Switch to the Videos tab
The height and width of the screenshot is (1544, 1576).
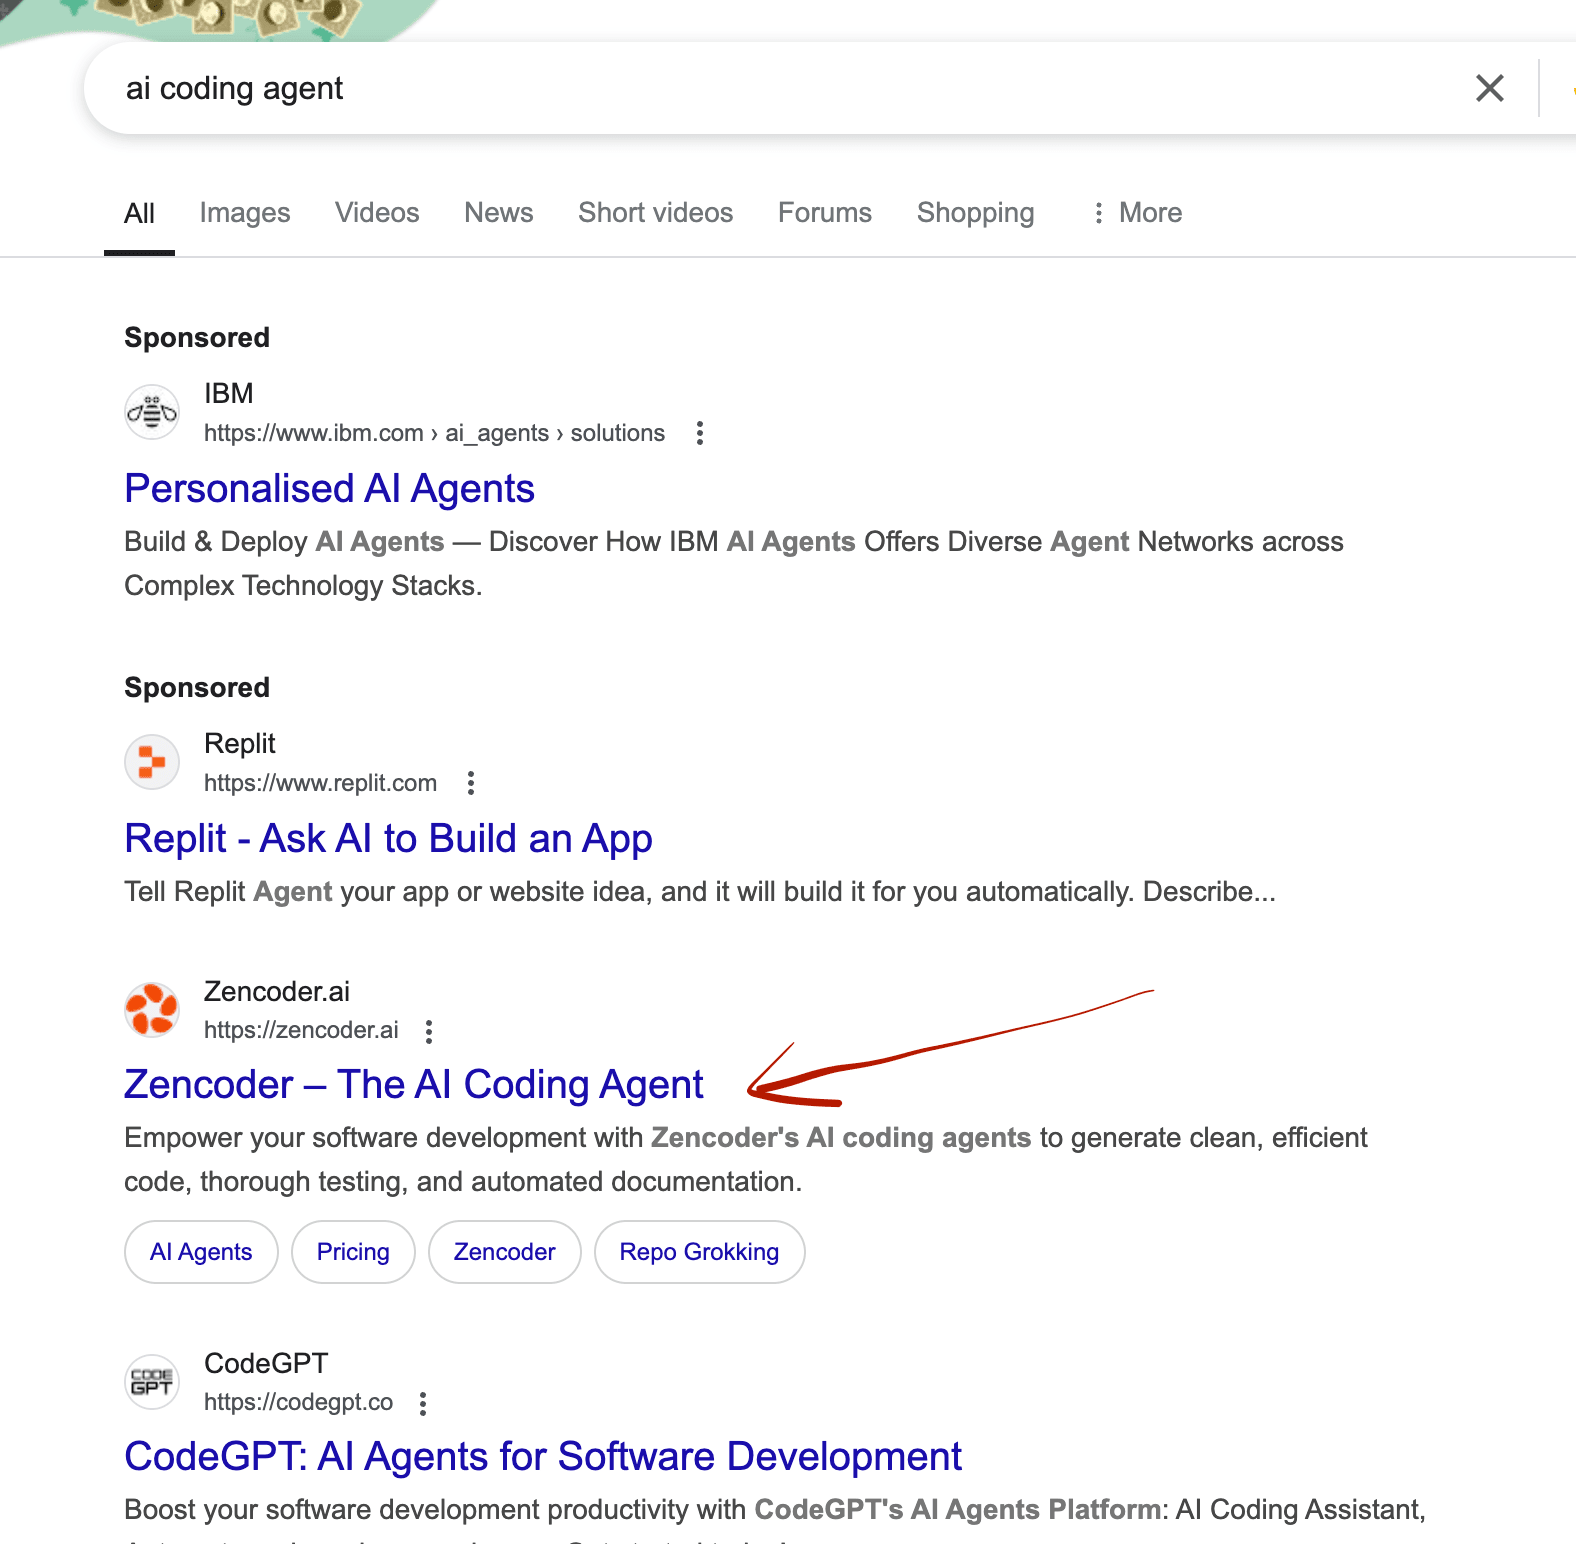[x=377, y=213]
